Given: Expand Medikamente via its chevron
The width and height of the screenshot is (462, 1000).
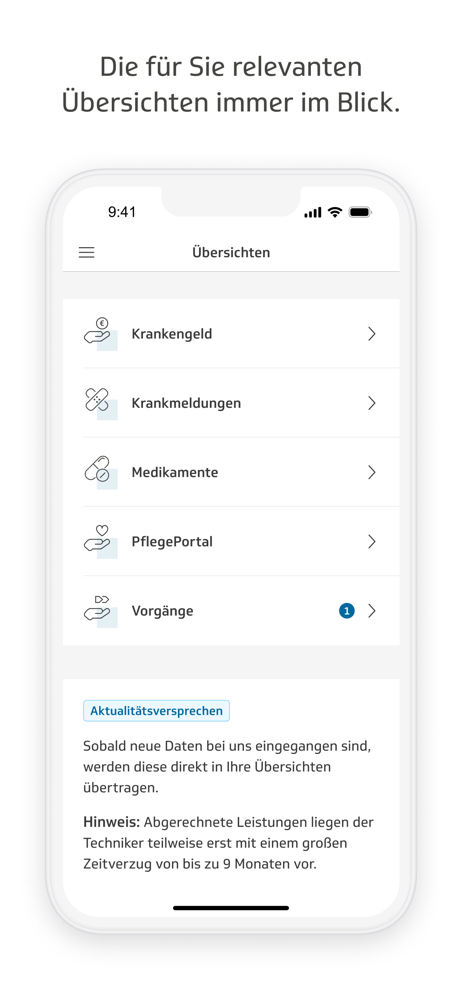Looking at the screenshot, I should click(x=372, y=473).
